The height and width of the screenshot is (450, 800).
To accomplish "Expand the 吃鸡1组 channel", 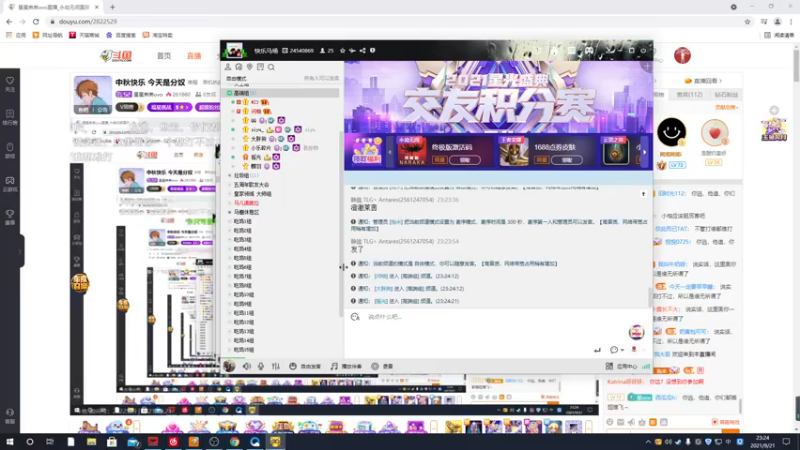I will tap(242, 221).
